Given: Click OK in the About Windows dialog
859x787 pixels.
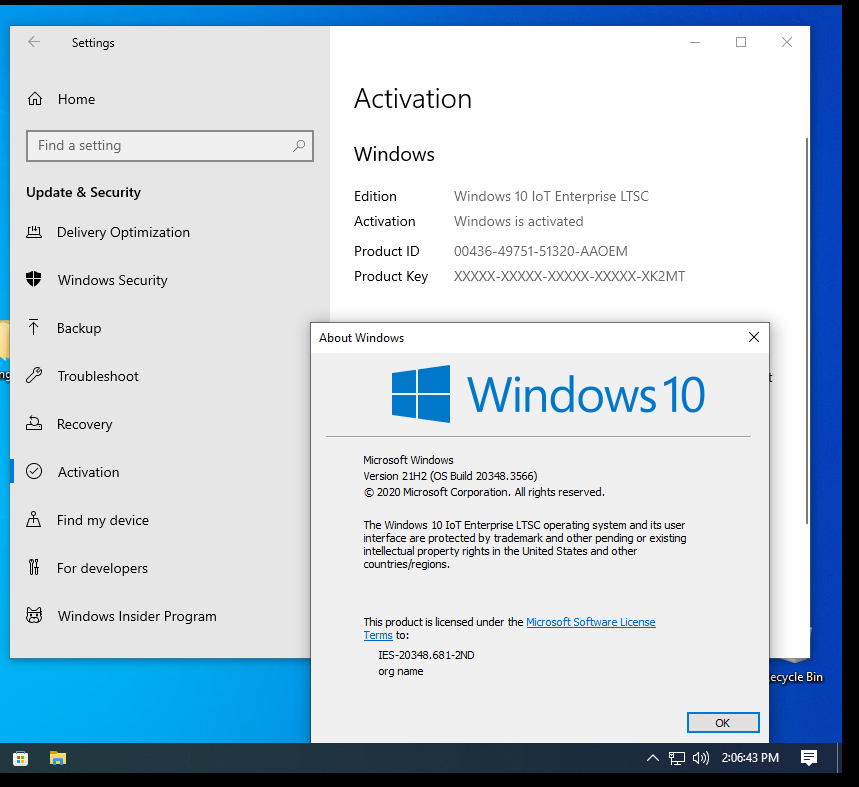Looking at the screenshot, I should point(723,723).
